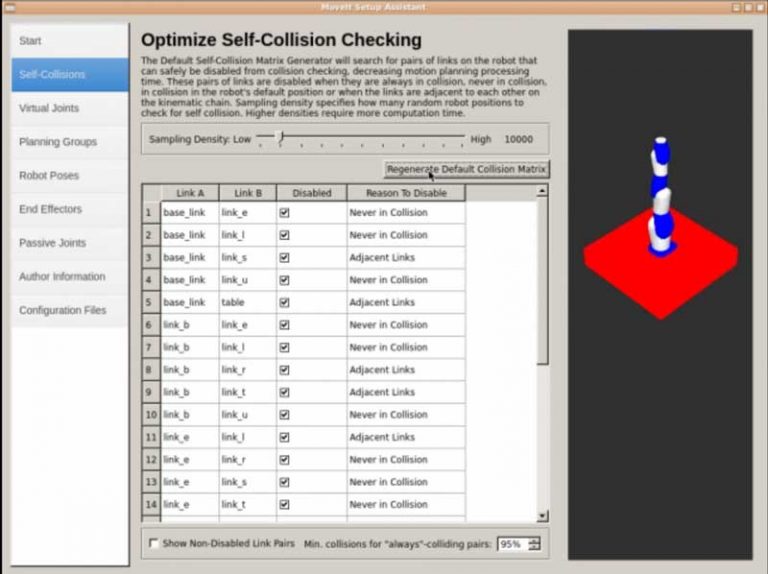Image resolution: width=768 pixels, height=574 pixels.
Task: Open the Configuration Files page
Action: 70,311
